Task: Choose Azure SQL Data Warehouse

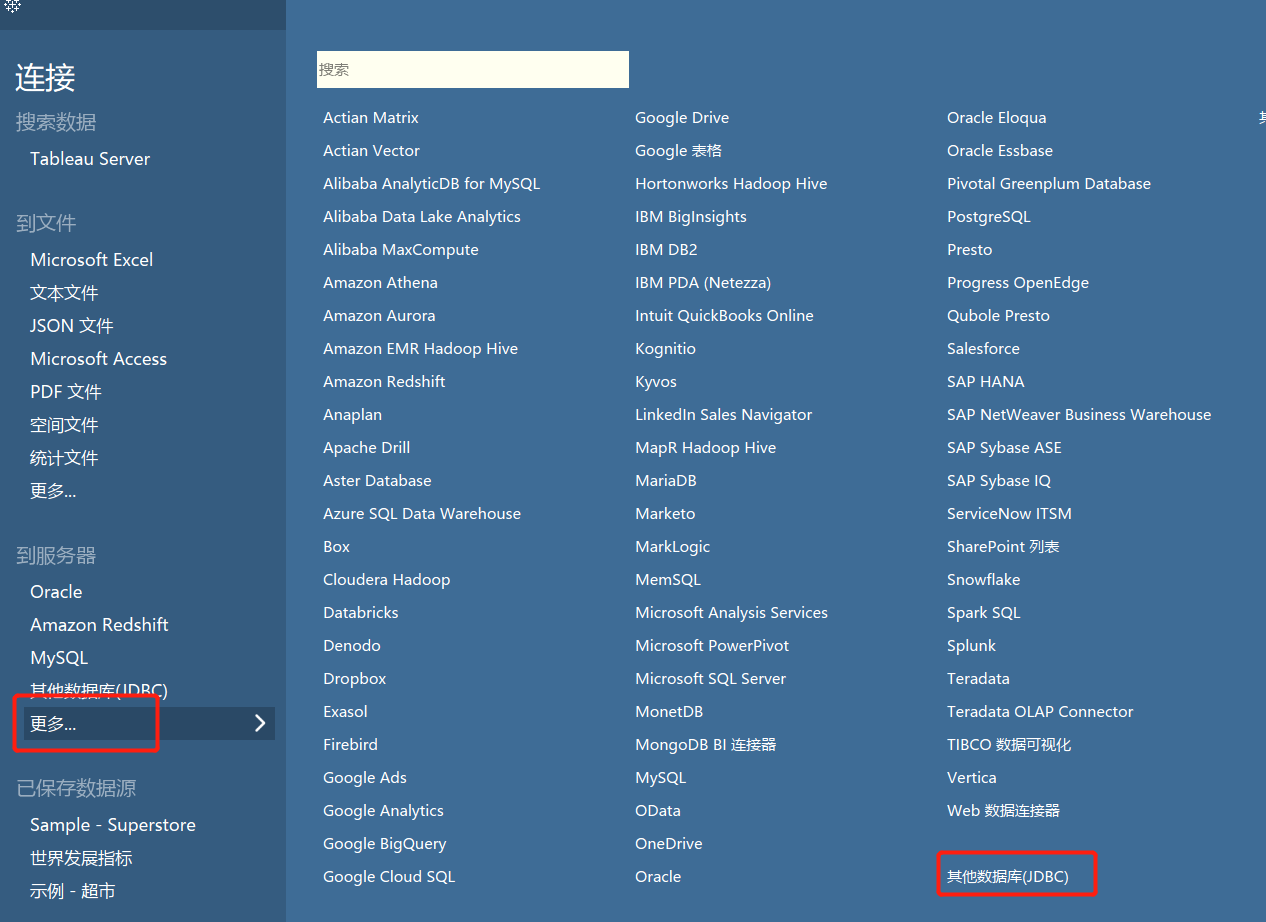Action: [422, 514]
